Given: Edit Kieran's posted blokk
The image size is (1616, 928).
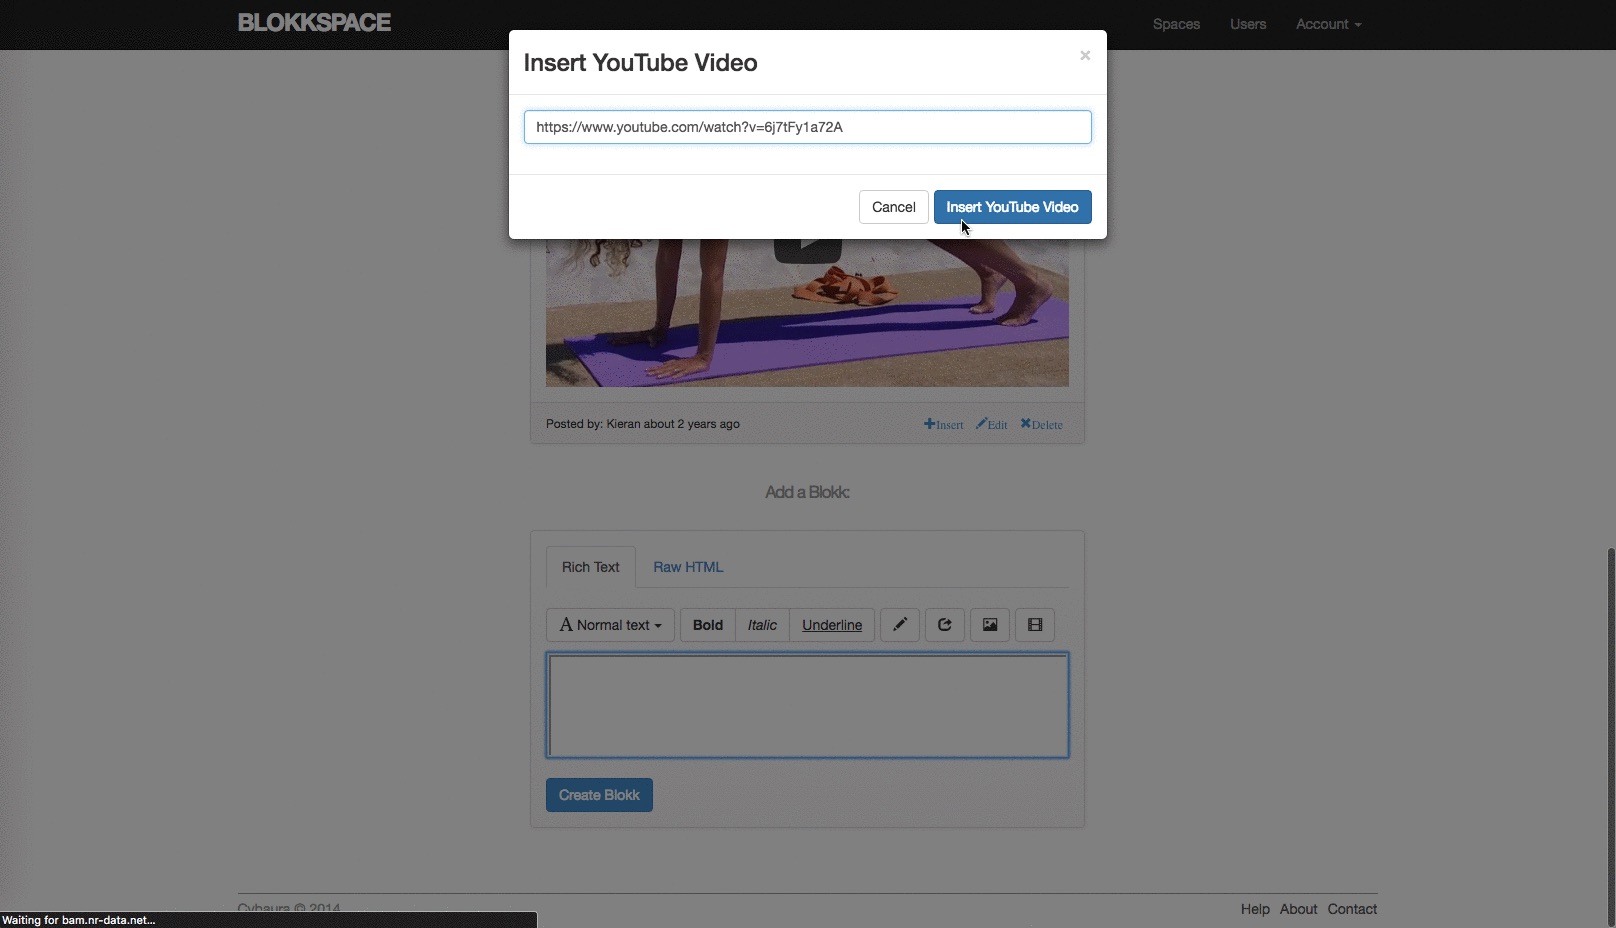Looking at the screenshot, I should 992,424.
